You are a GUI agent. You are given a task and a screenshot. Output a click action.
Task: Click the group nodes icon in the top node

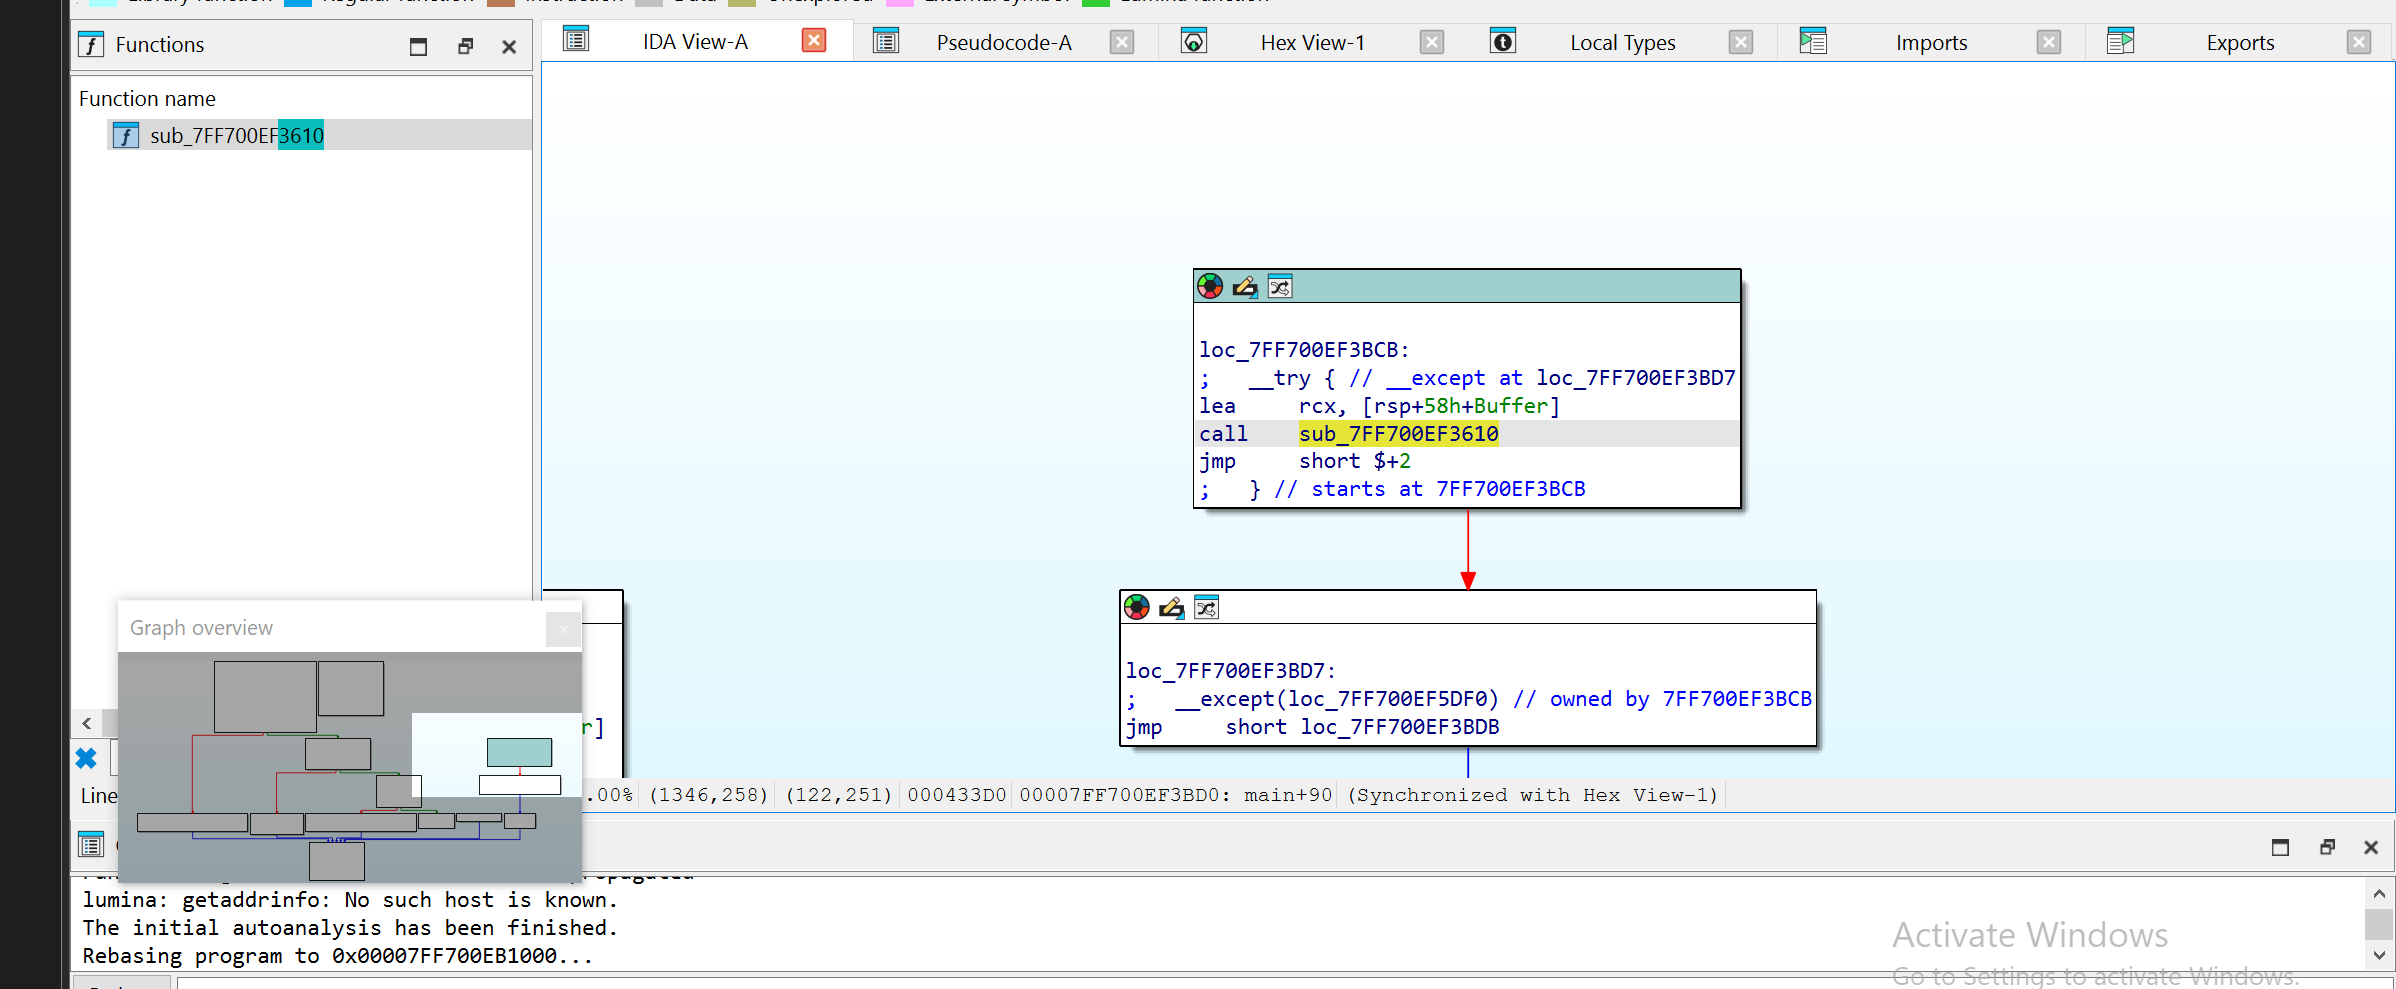pyautogui.click(x=1280, y=287)
